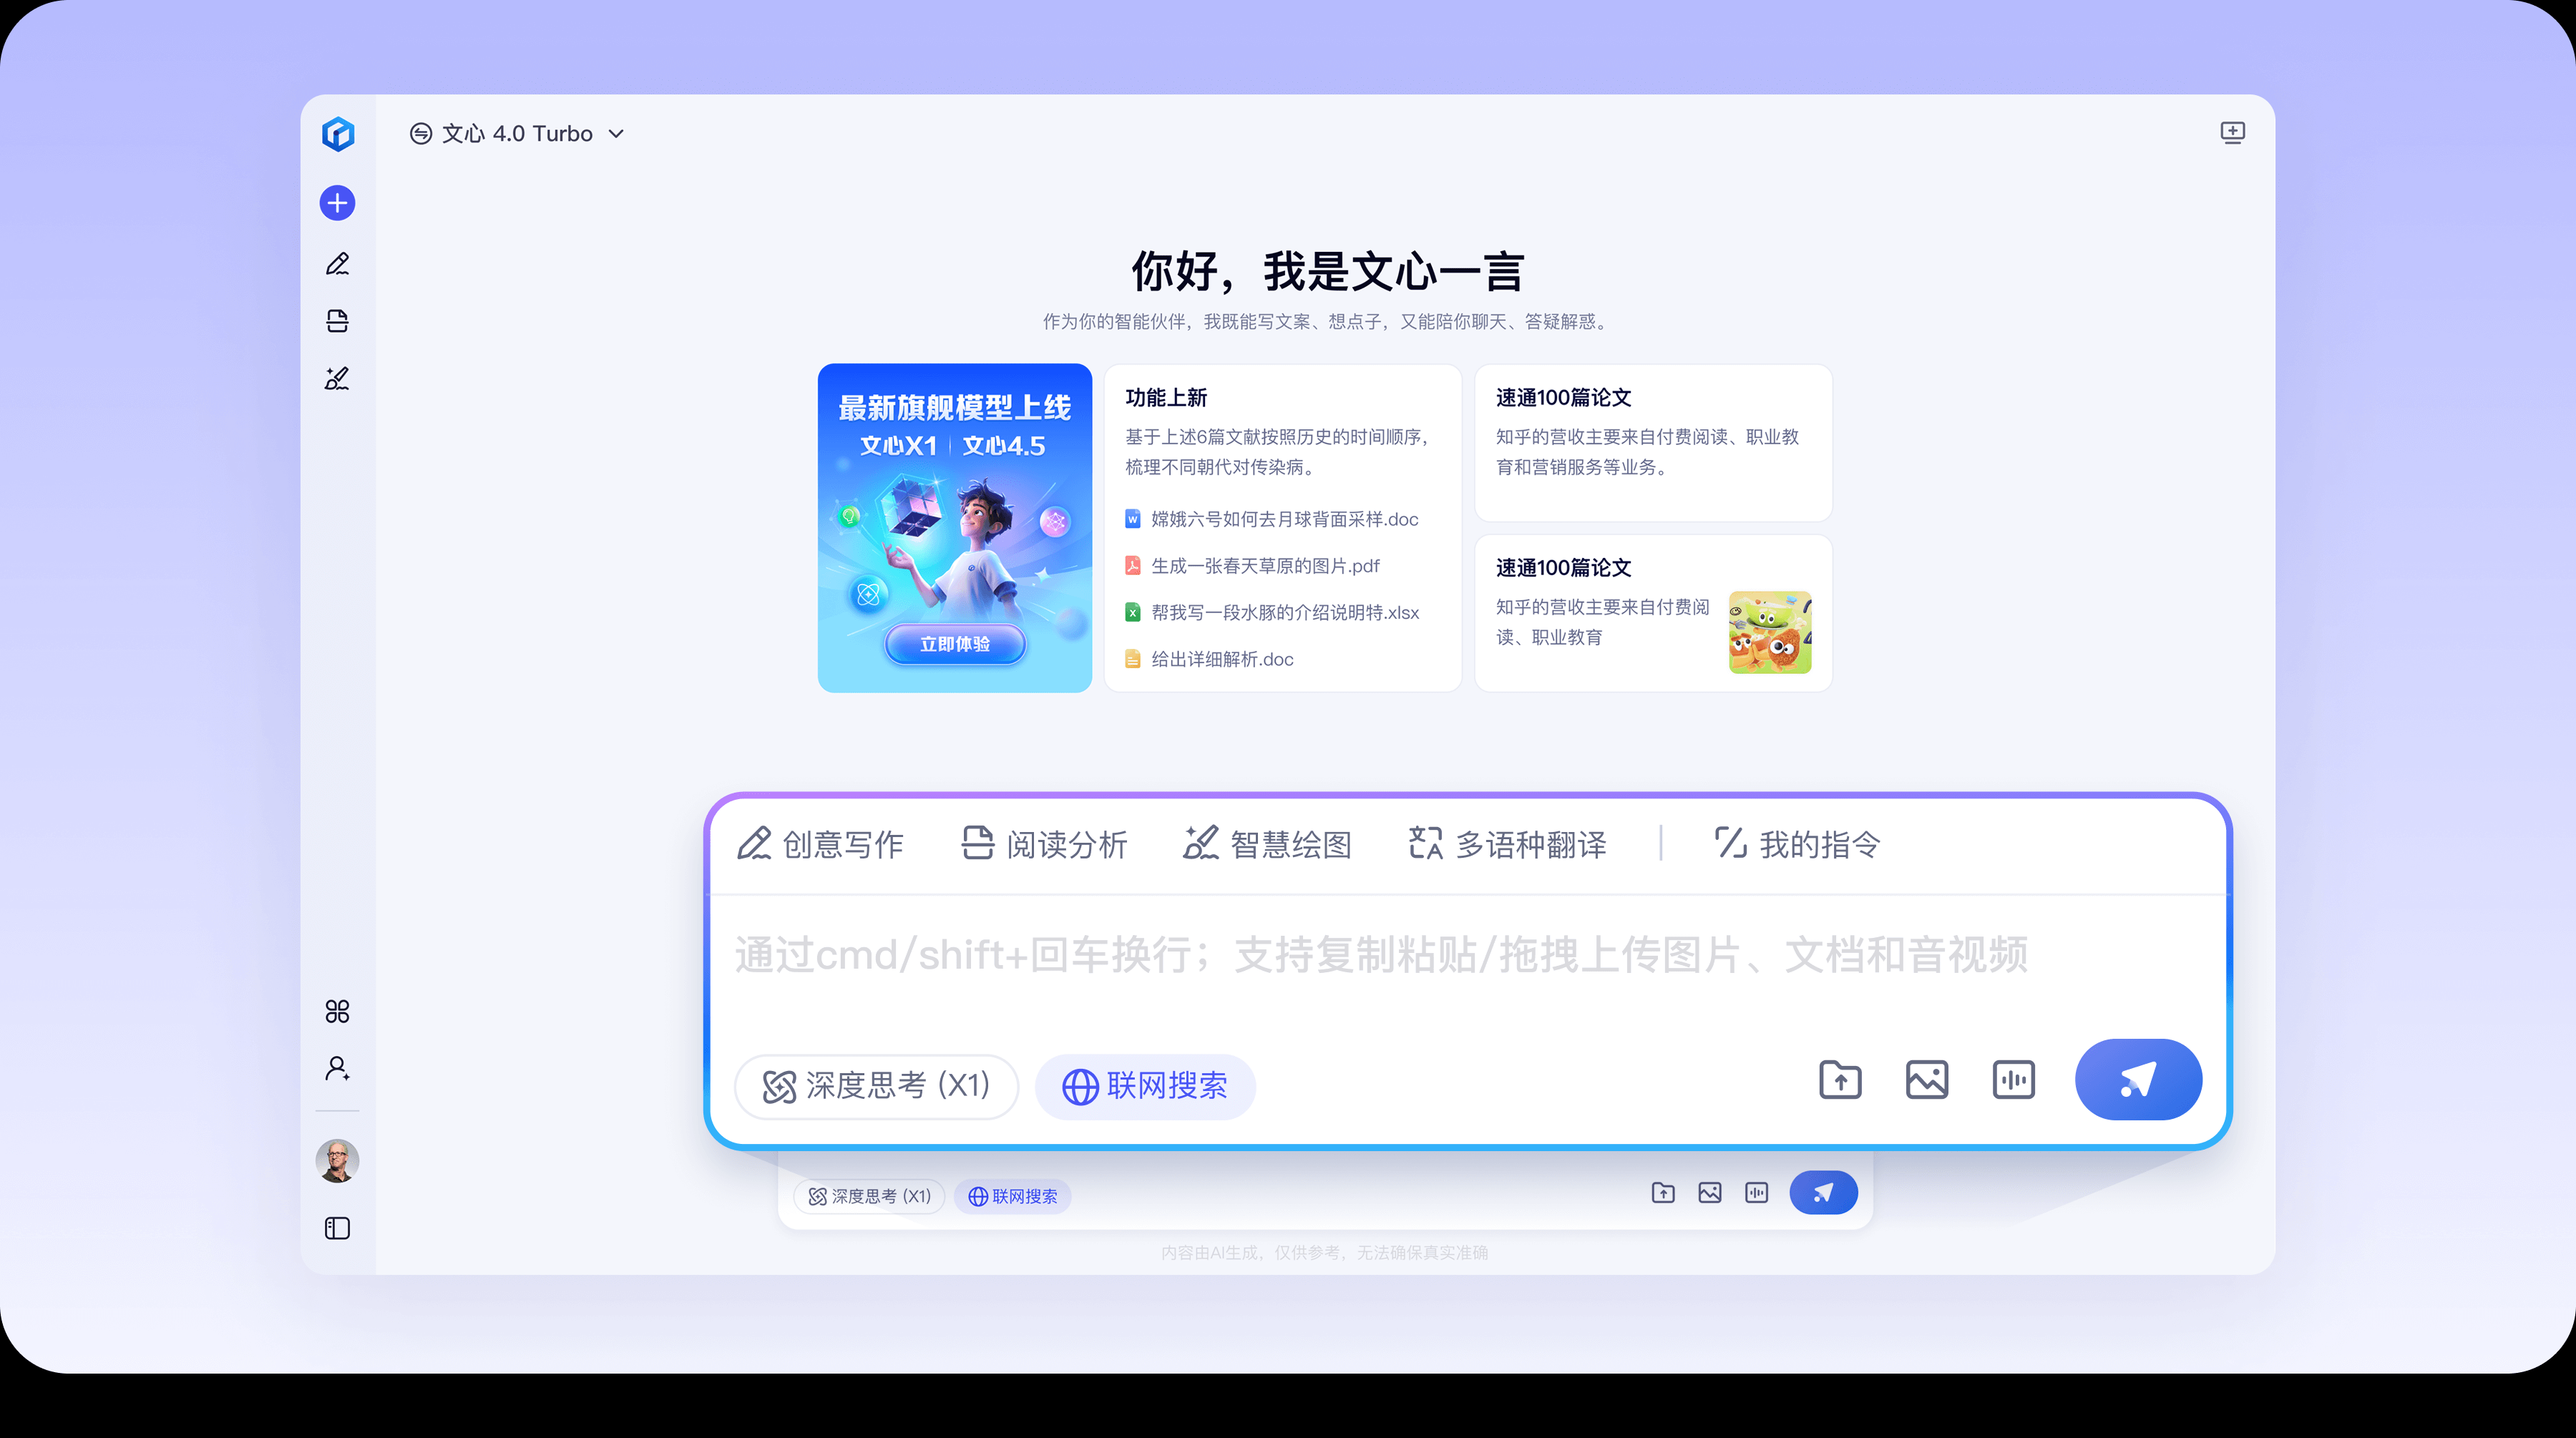
Task: Select the 创意写作 tab
Action: (820, 844)
